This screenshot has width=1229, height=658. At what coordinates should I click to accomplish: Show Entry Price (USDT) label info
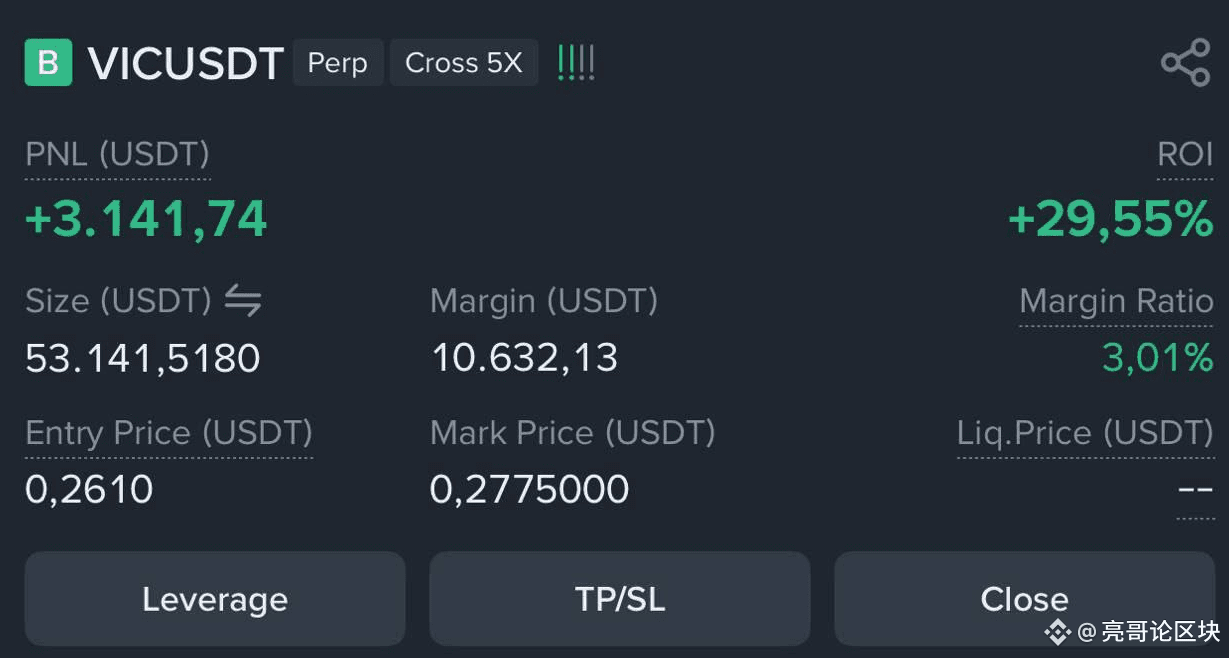169,433
